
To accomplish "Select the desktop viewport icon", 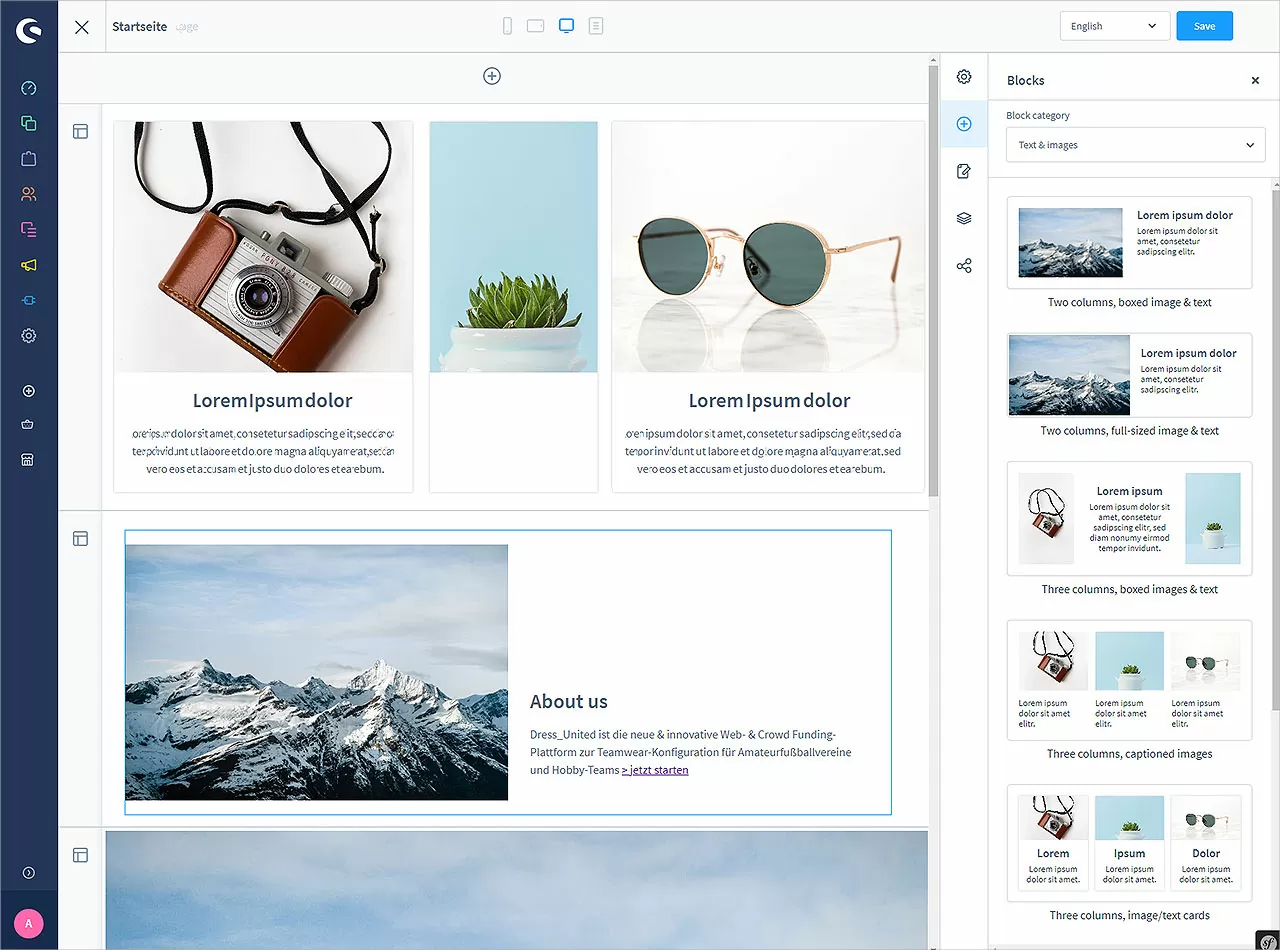I will (566, 25).
